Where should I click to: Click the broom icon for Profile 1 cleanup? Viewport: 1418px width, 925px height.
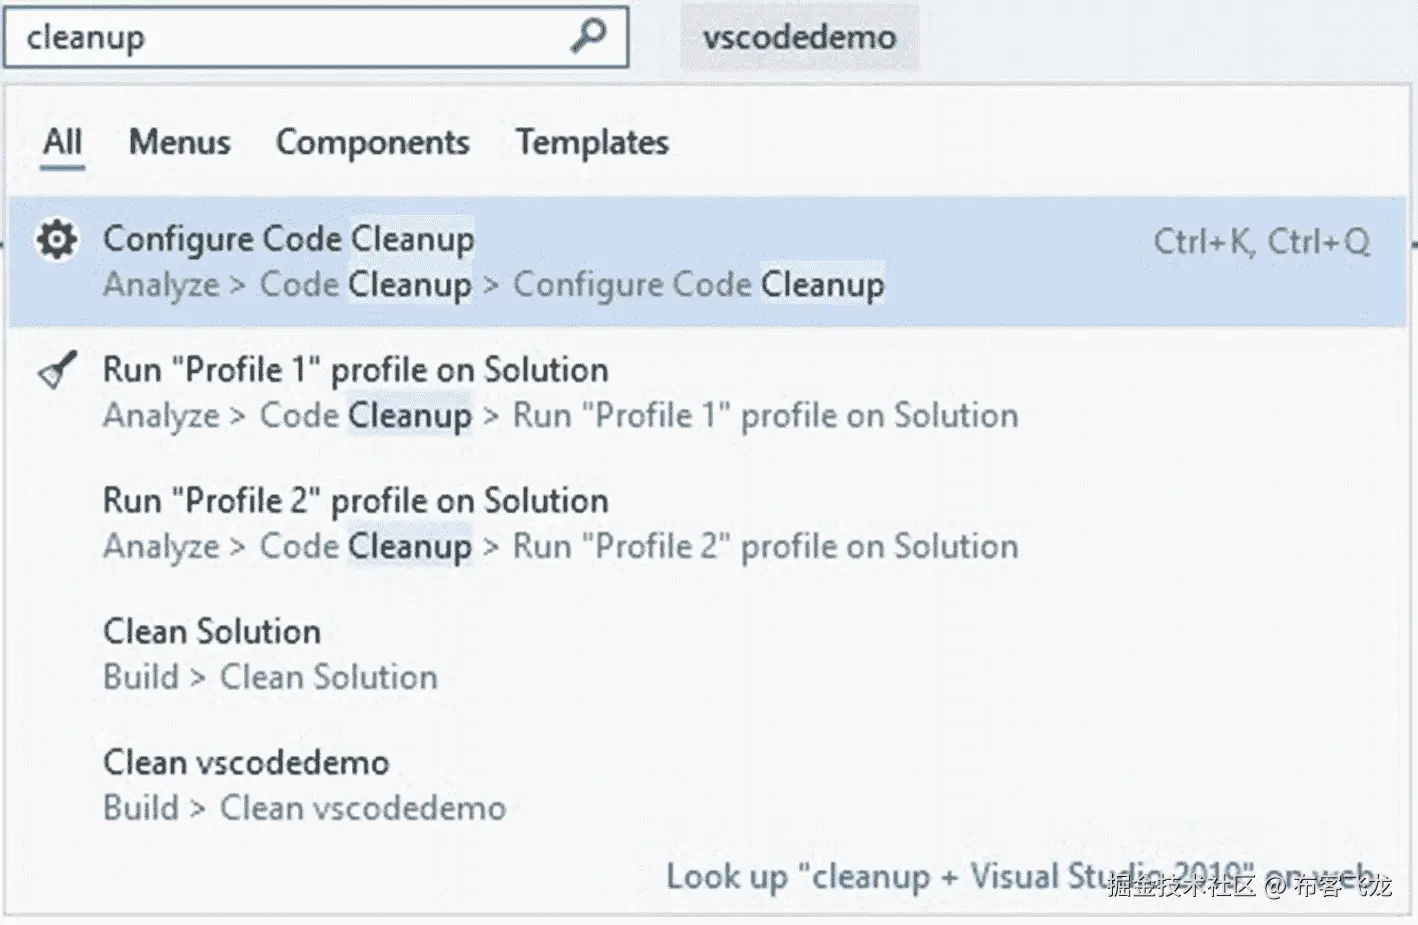(x=57, y=371)
